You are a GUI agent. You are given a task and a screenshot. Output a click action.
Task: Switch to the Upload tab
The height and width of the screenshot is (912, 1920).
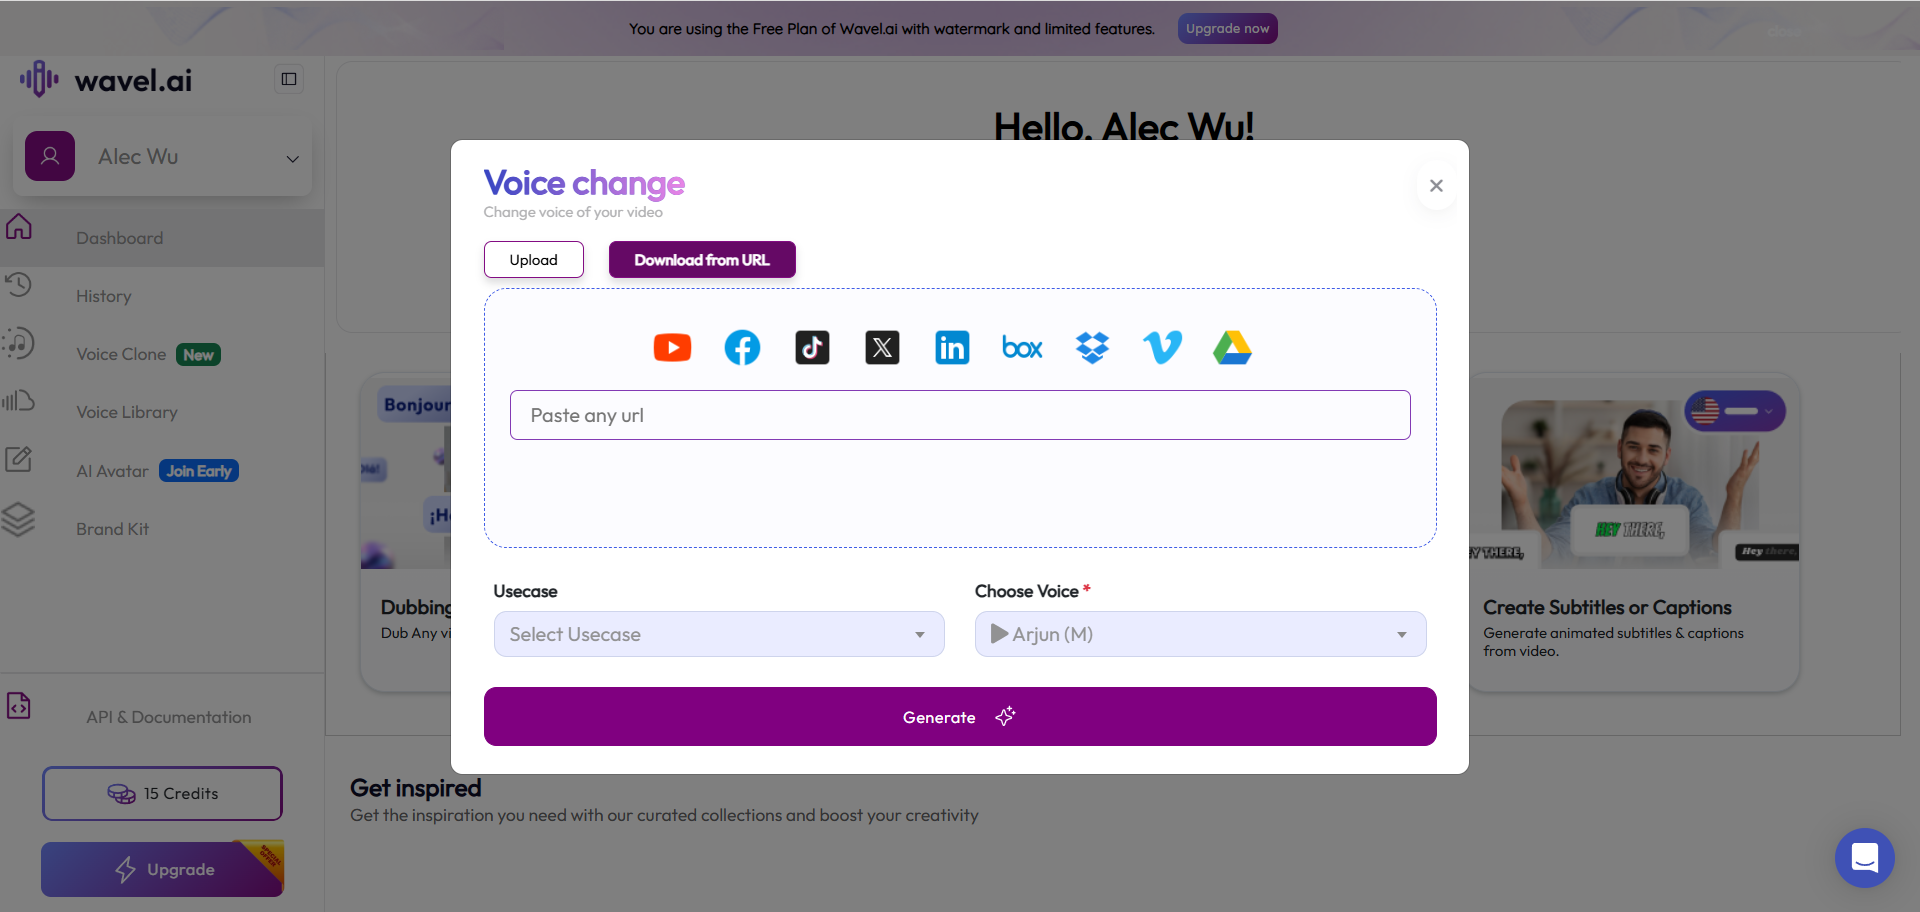(x=534, y=260)
